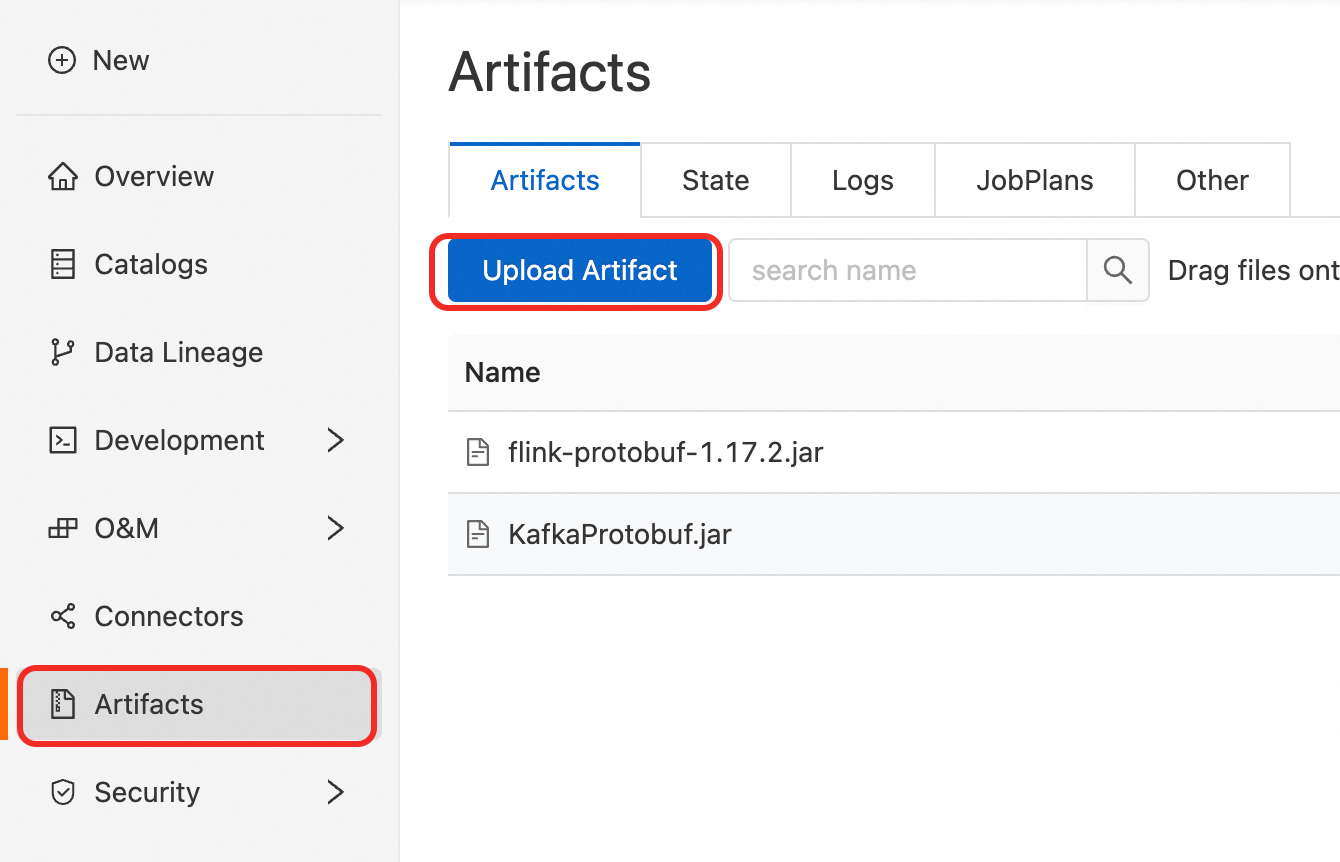Expand the Security submenu chevron

click(336, 793)
